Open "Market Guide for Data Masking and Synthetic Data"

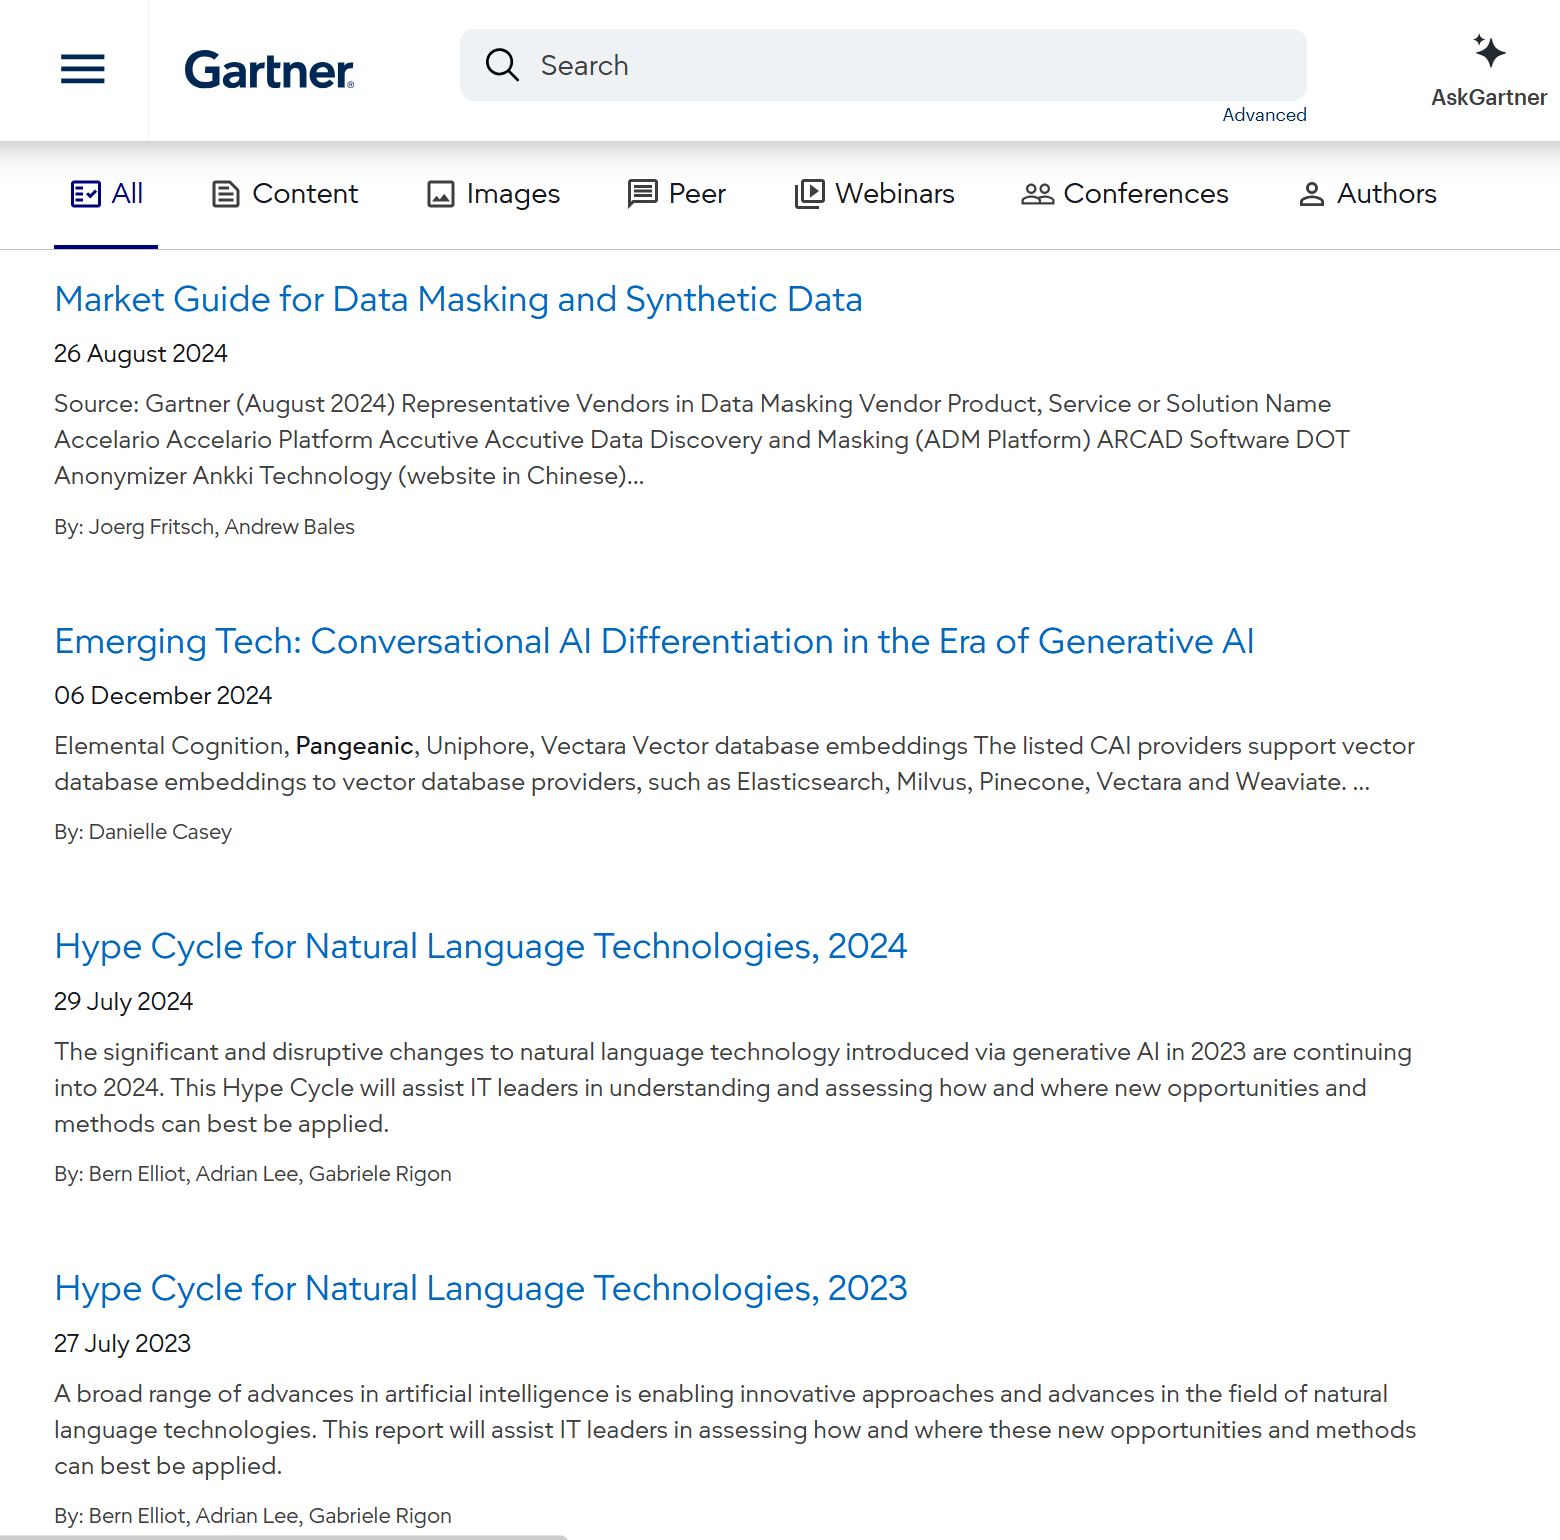pos(458,299)
